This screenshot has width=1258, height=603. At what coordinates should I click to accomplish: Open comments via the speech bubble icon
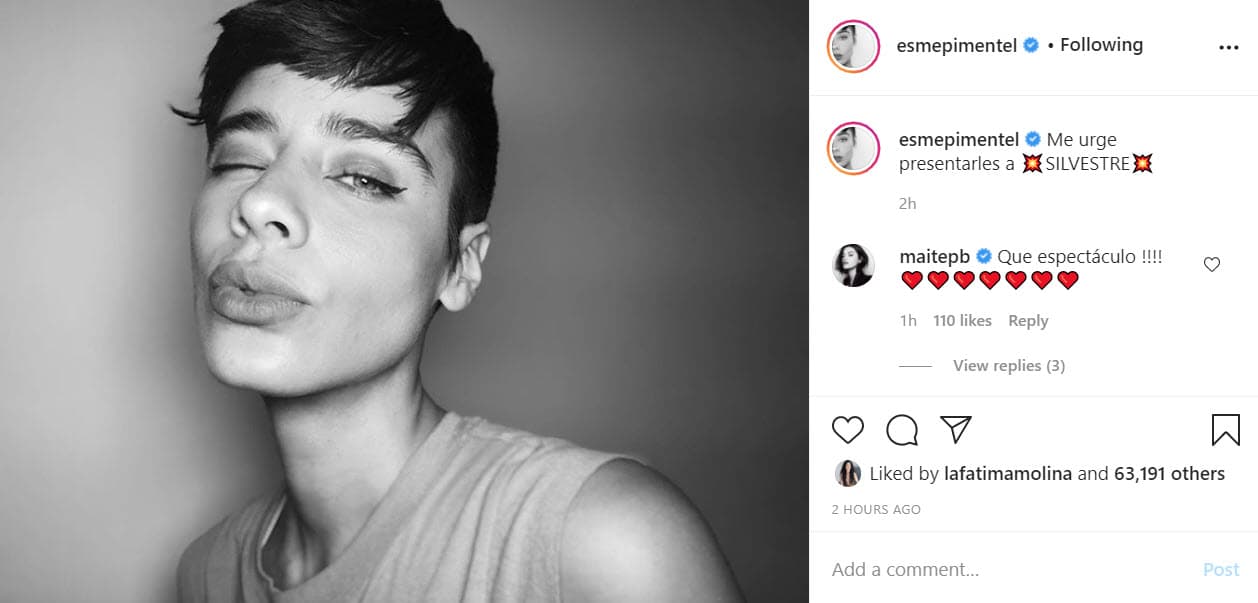click(902, 430)
